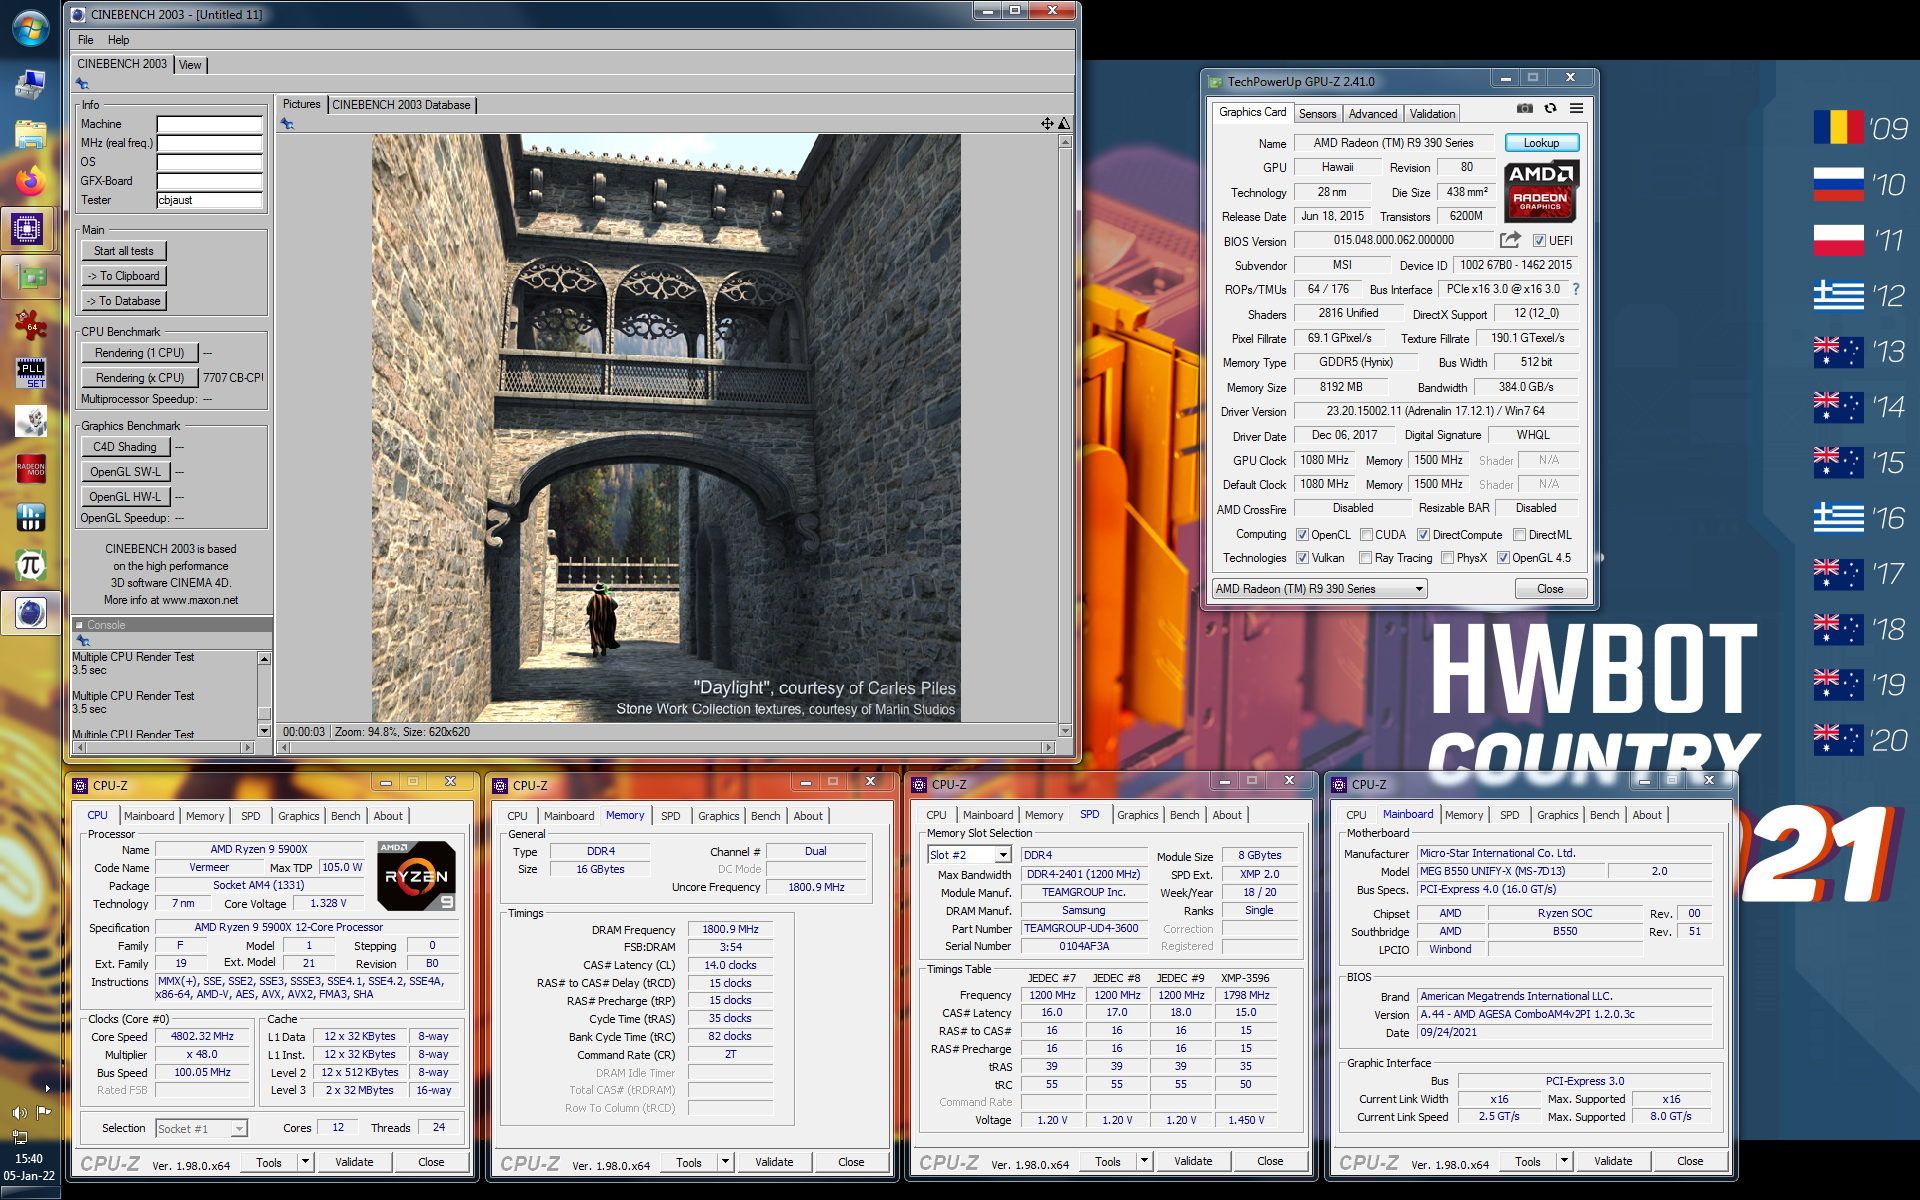Switch to Cinebench via blue sphere taskbar icon

30,613
